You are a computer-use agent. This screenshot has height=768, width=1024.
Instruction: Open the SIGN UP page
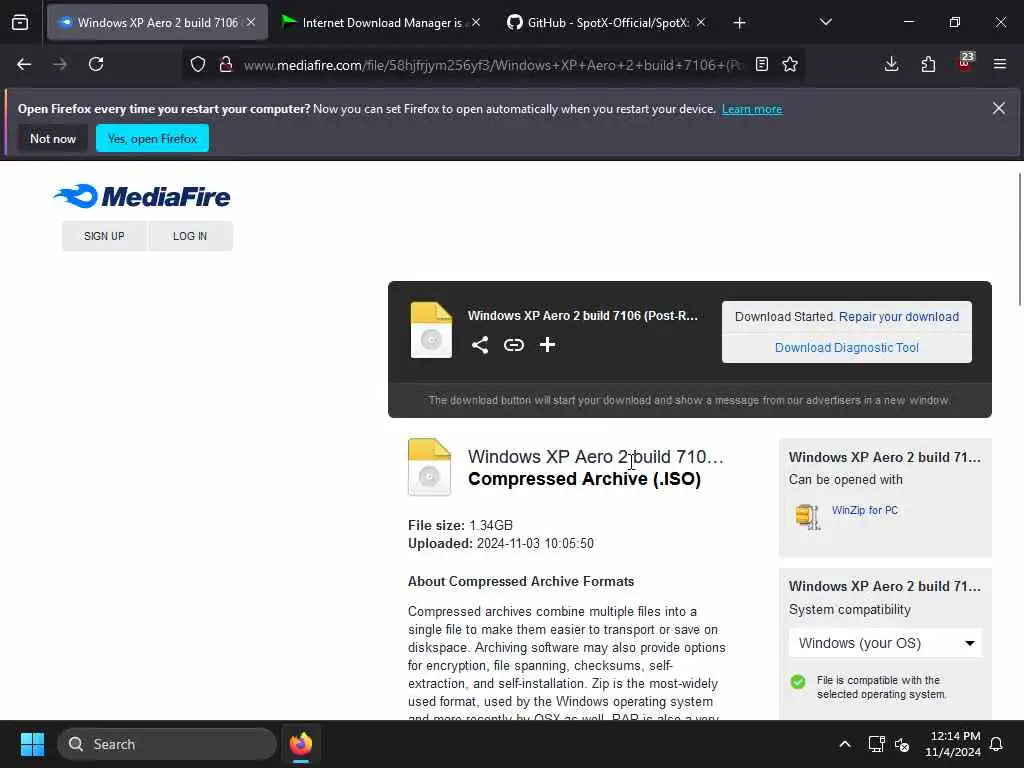tap(104, 236)
